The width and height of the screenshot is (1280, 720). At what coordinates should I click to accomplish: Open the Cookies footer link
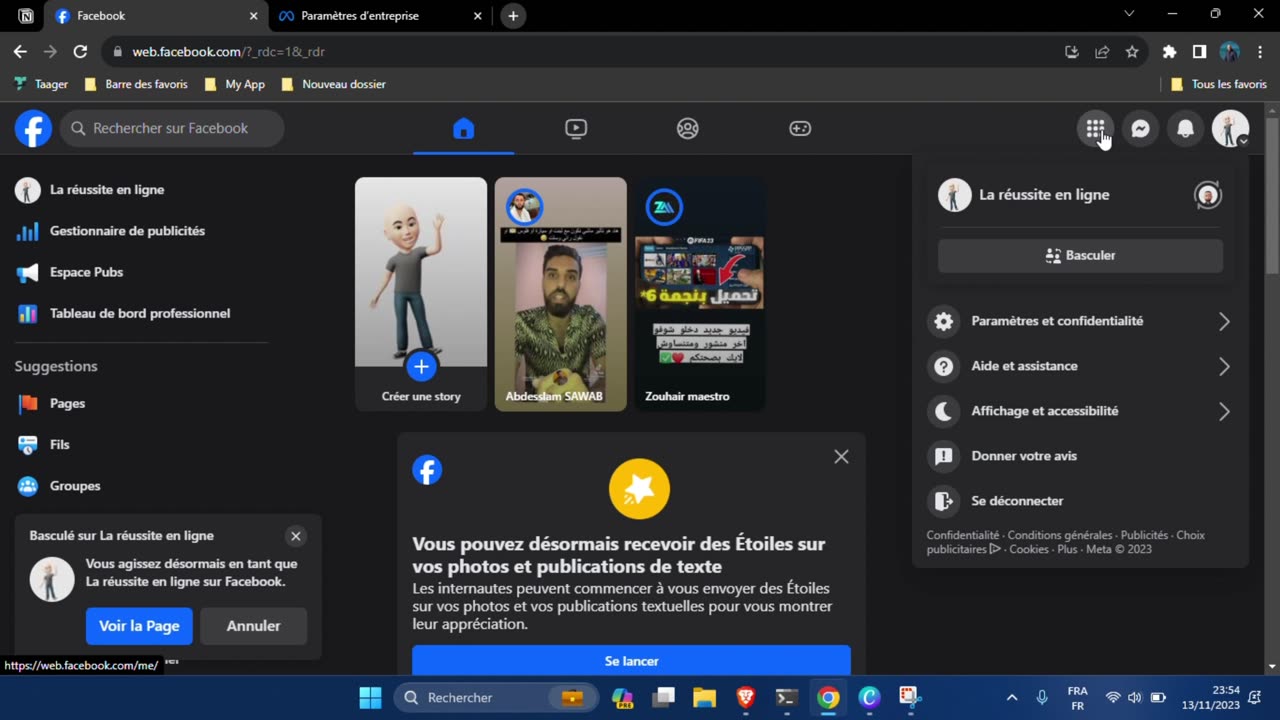click(1029, 549)
